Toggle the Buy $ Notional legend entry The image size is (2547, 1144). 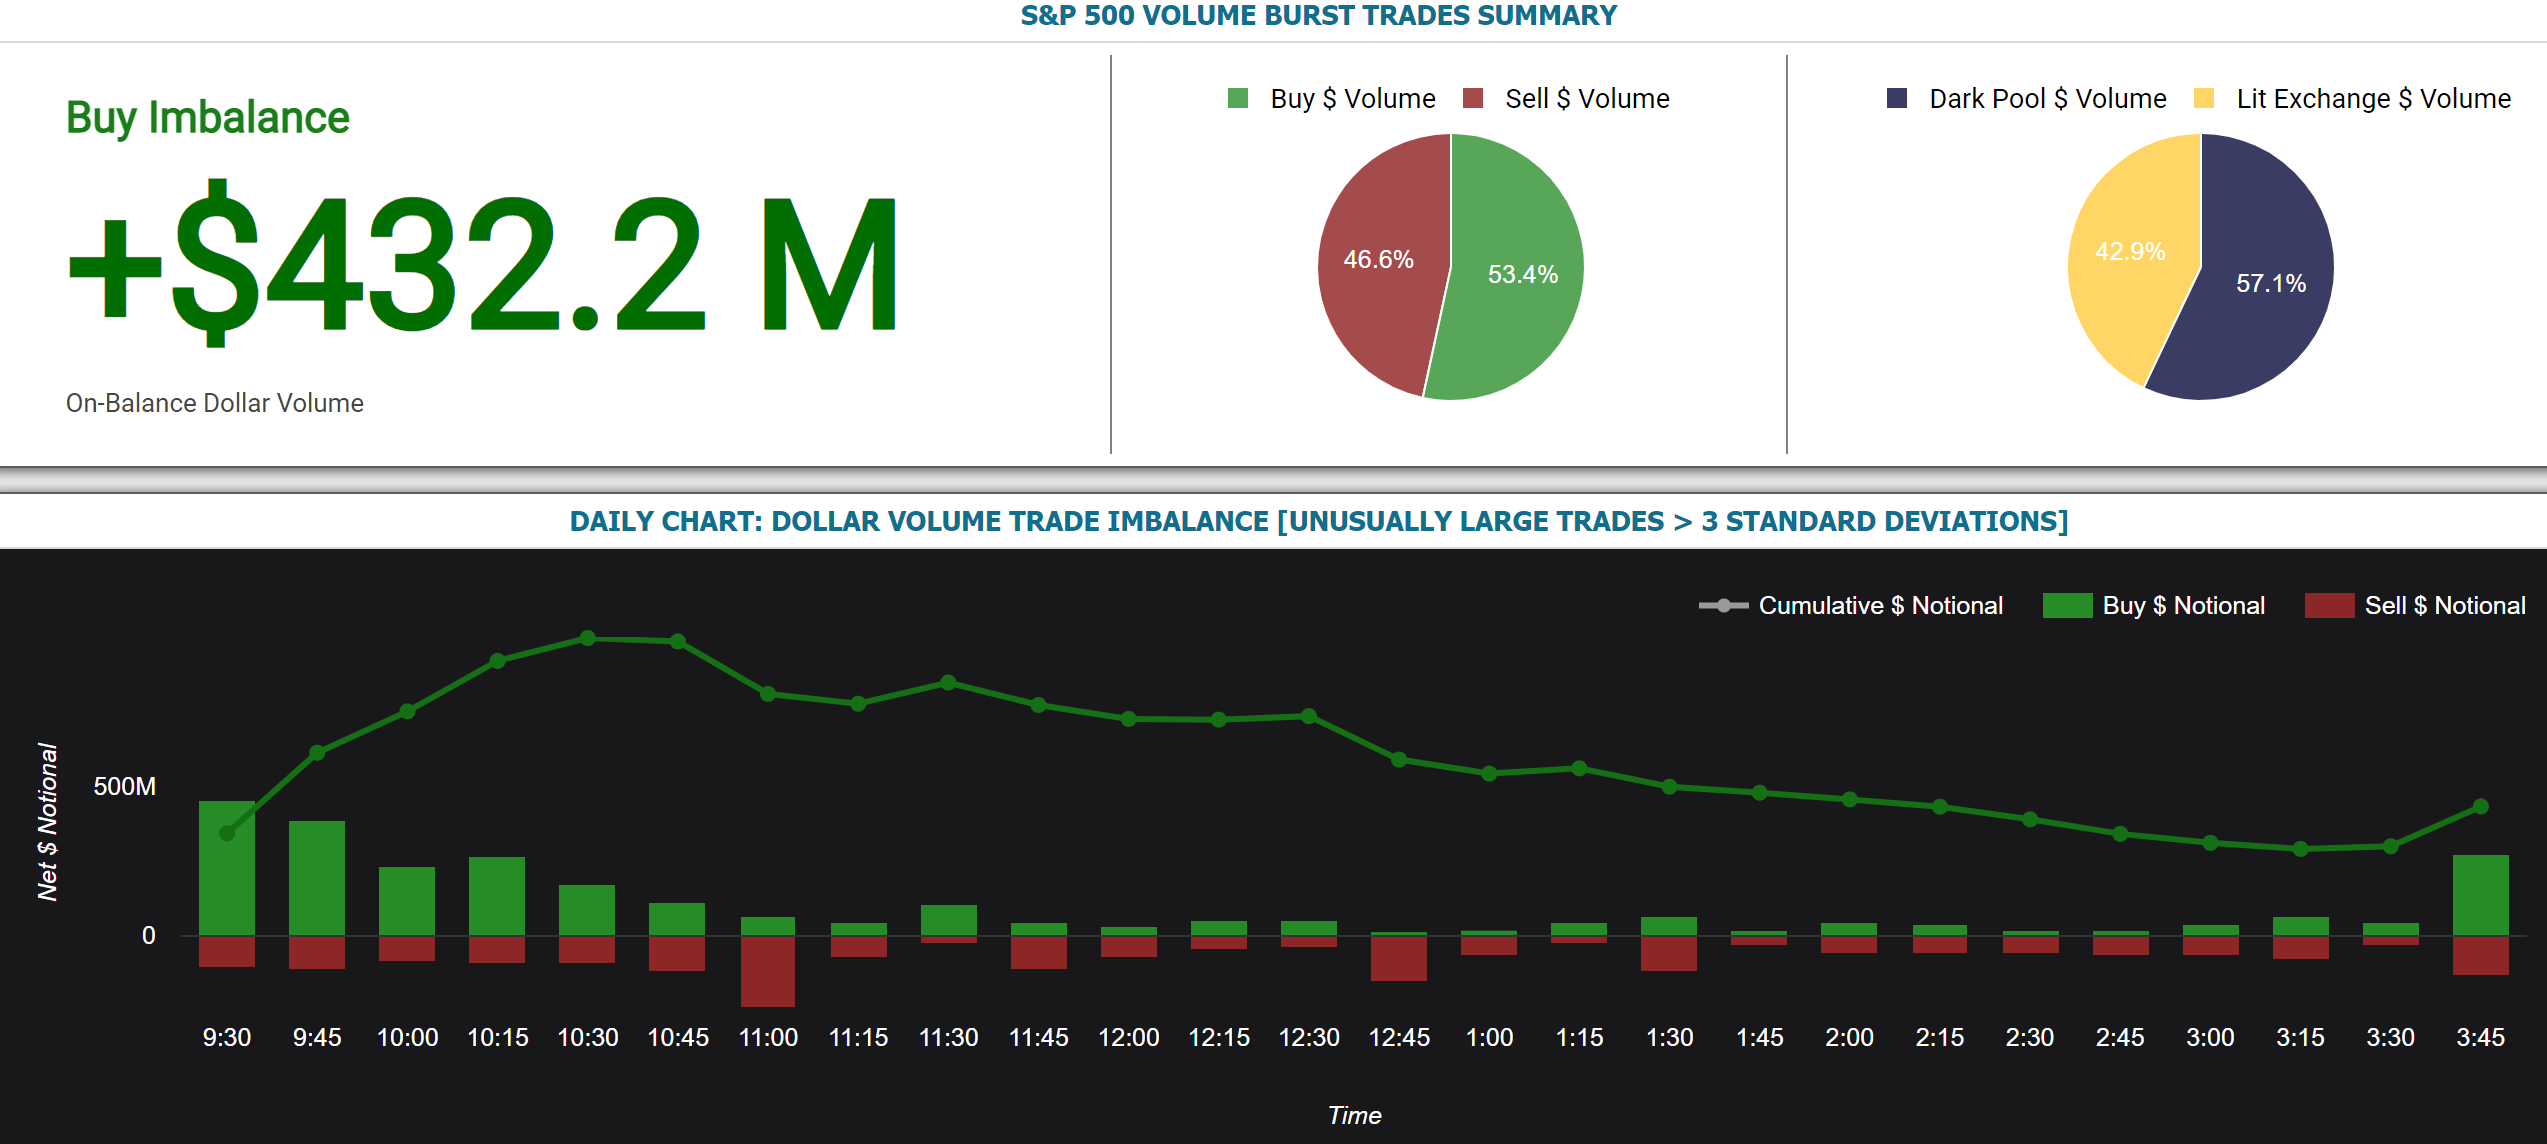2154,606
